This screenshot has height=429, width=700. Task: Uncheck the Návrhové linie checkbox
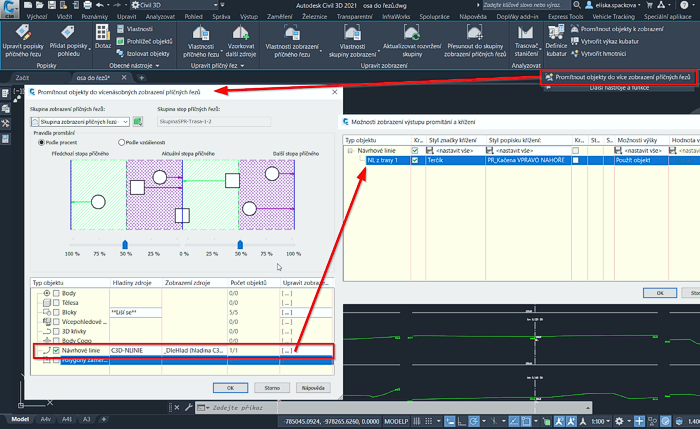click(56, 350)
